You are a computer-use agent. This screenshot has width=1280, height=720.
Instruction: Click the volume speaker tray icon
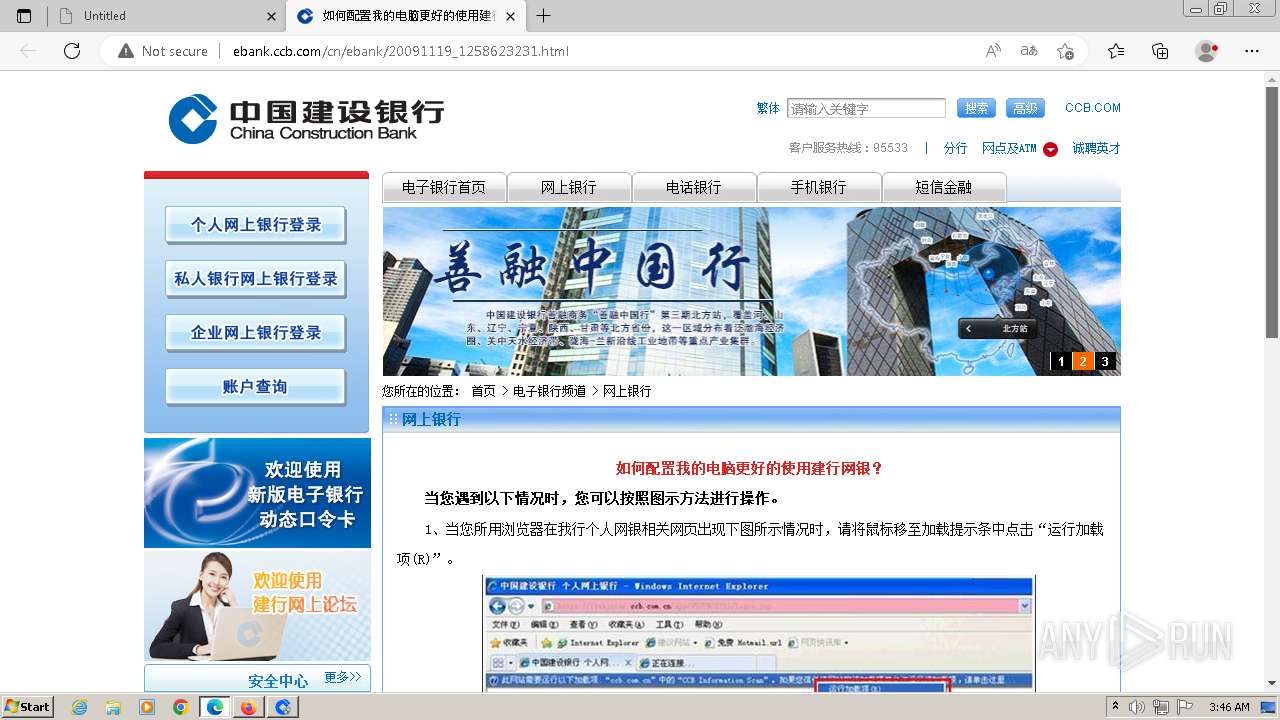[1135, 707]
